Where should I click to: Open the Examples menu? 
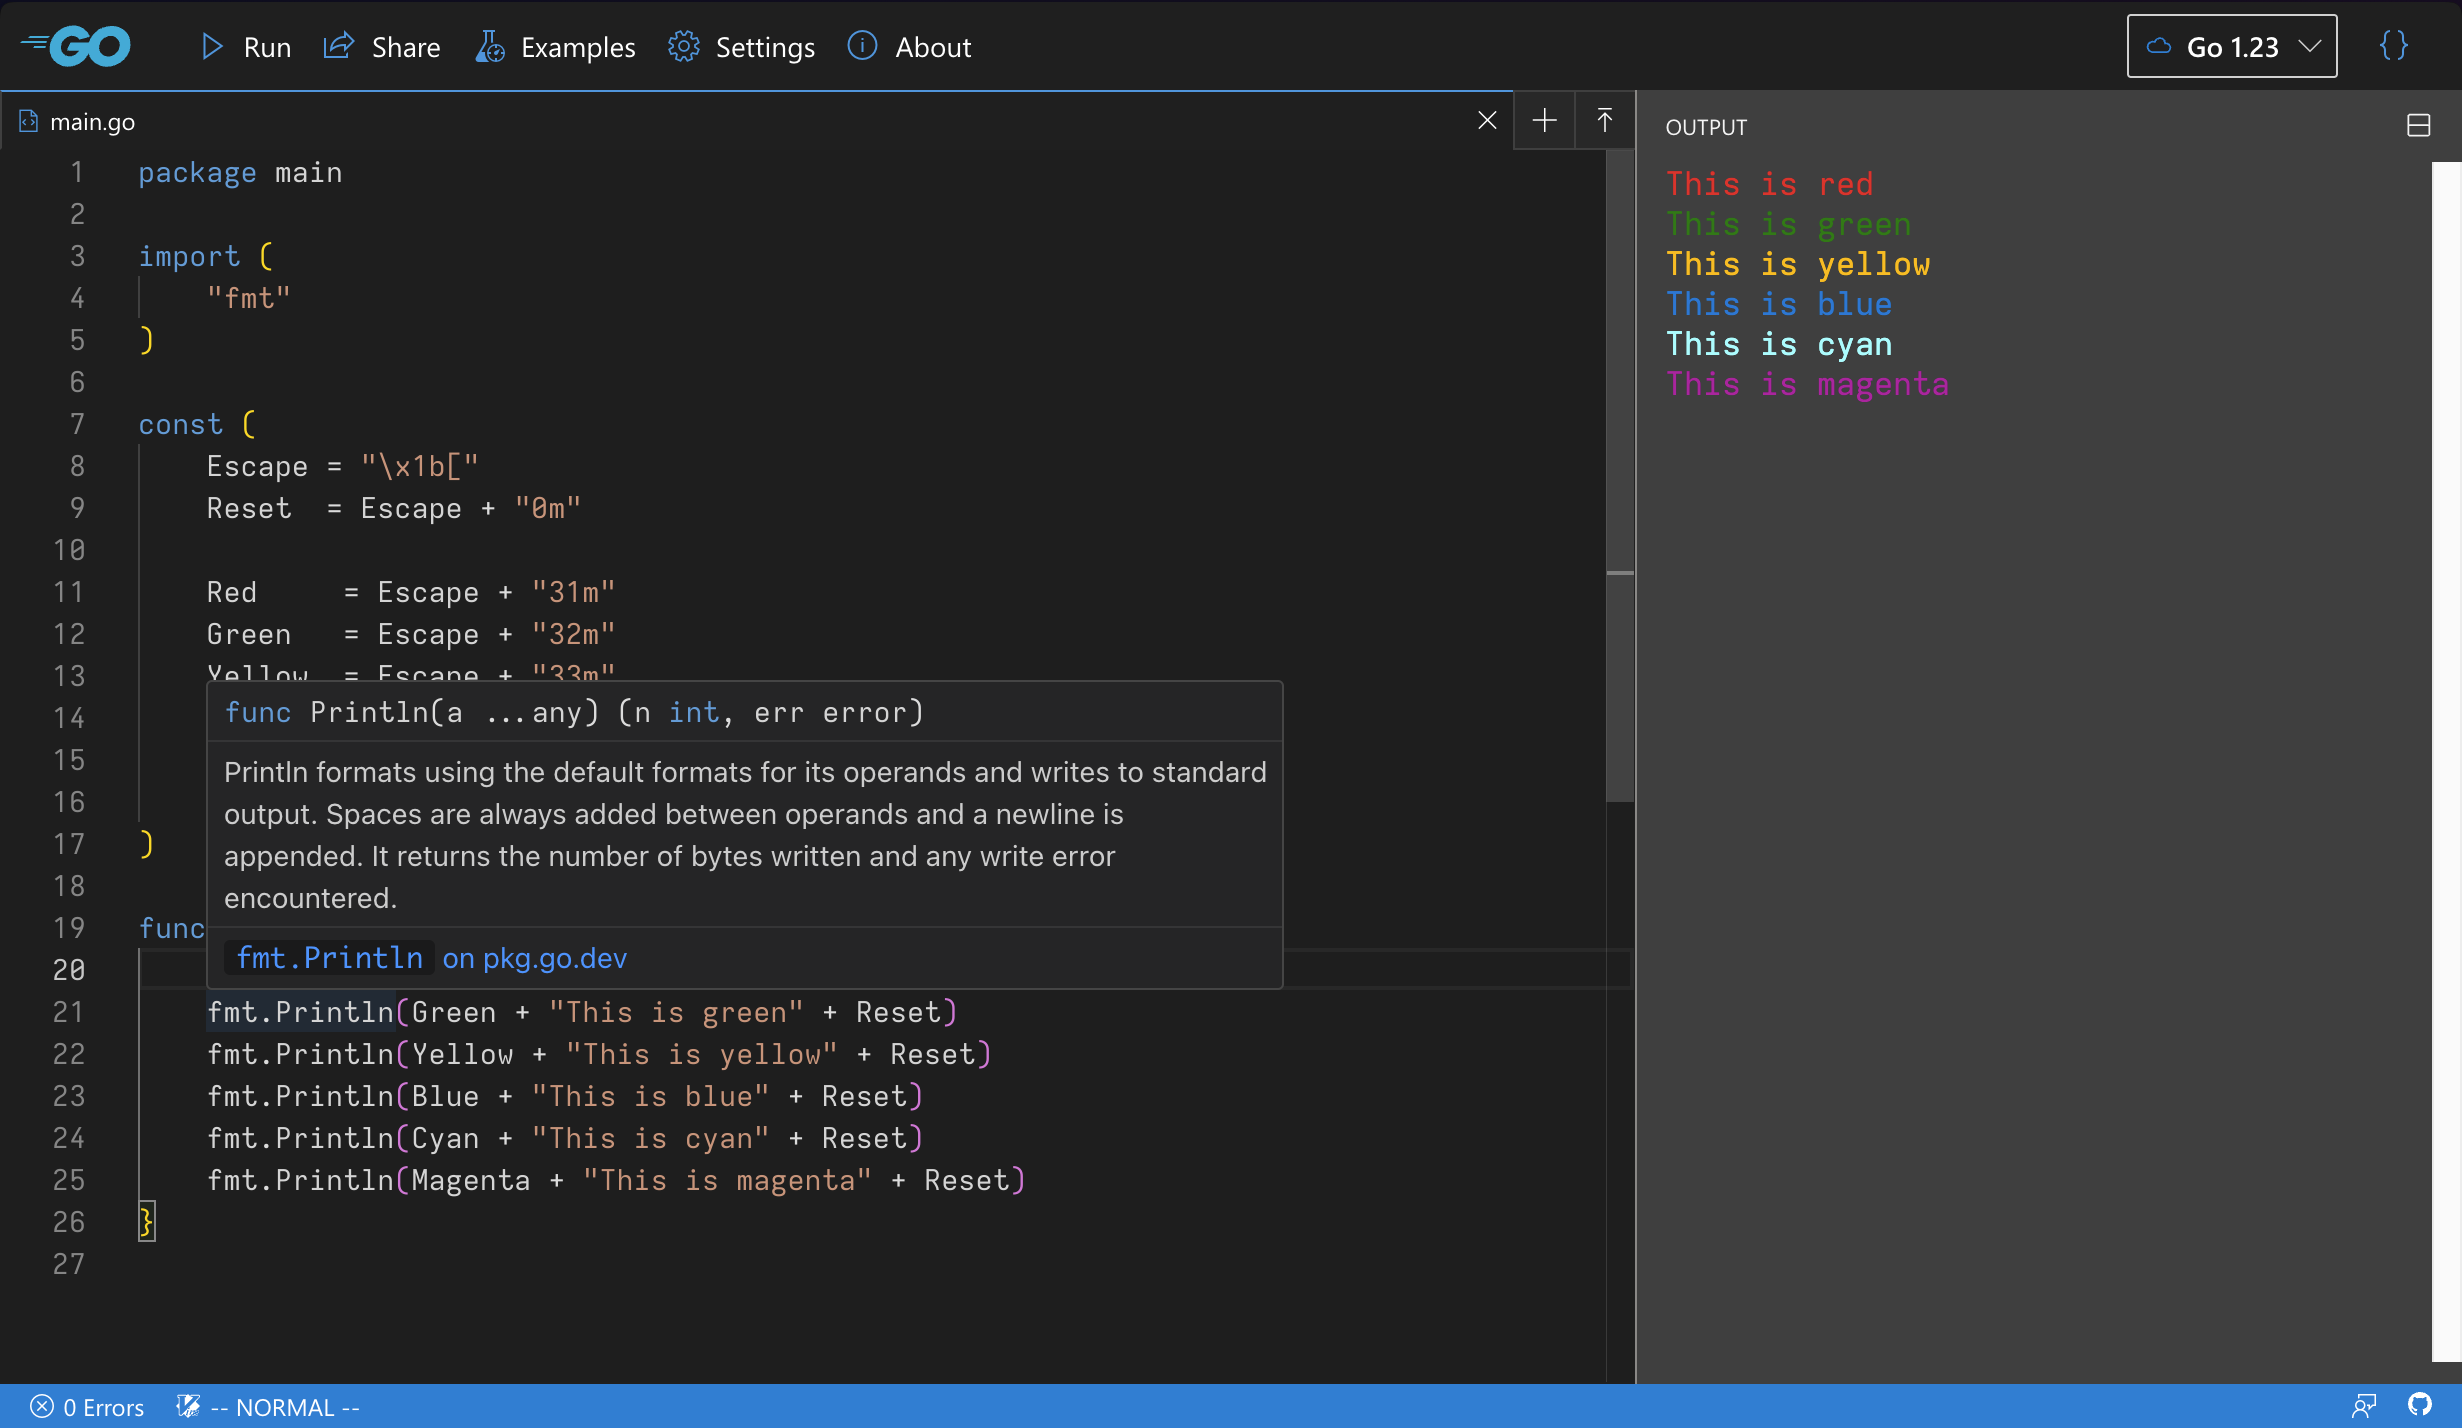coord(556,47)
